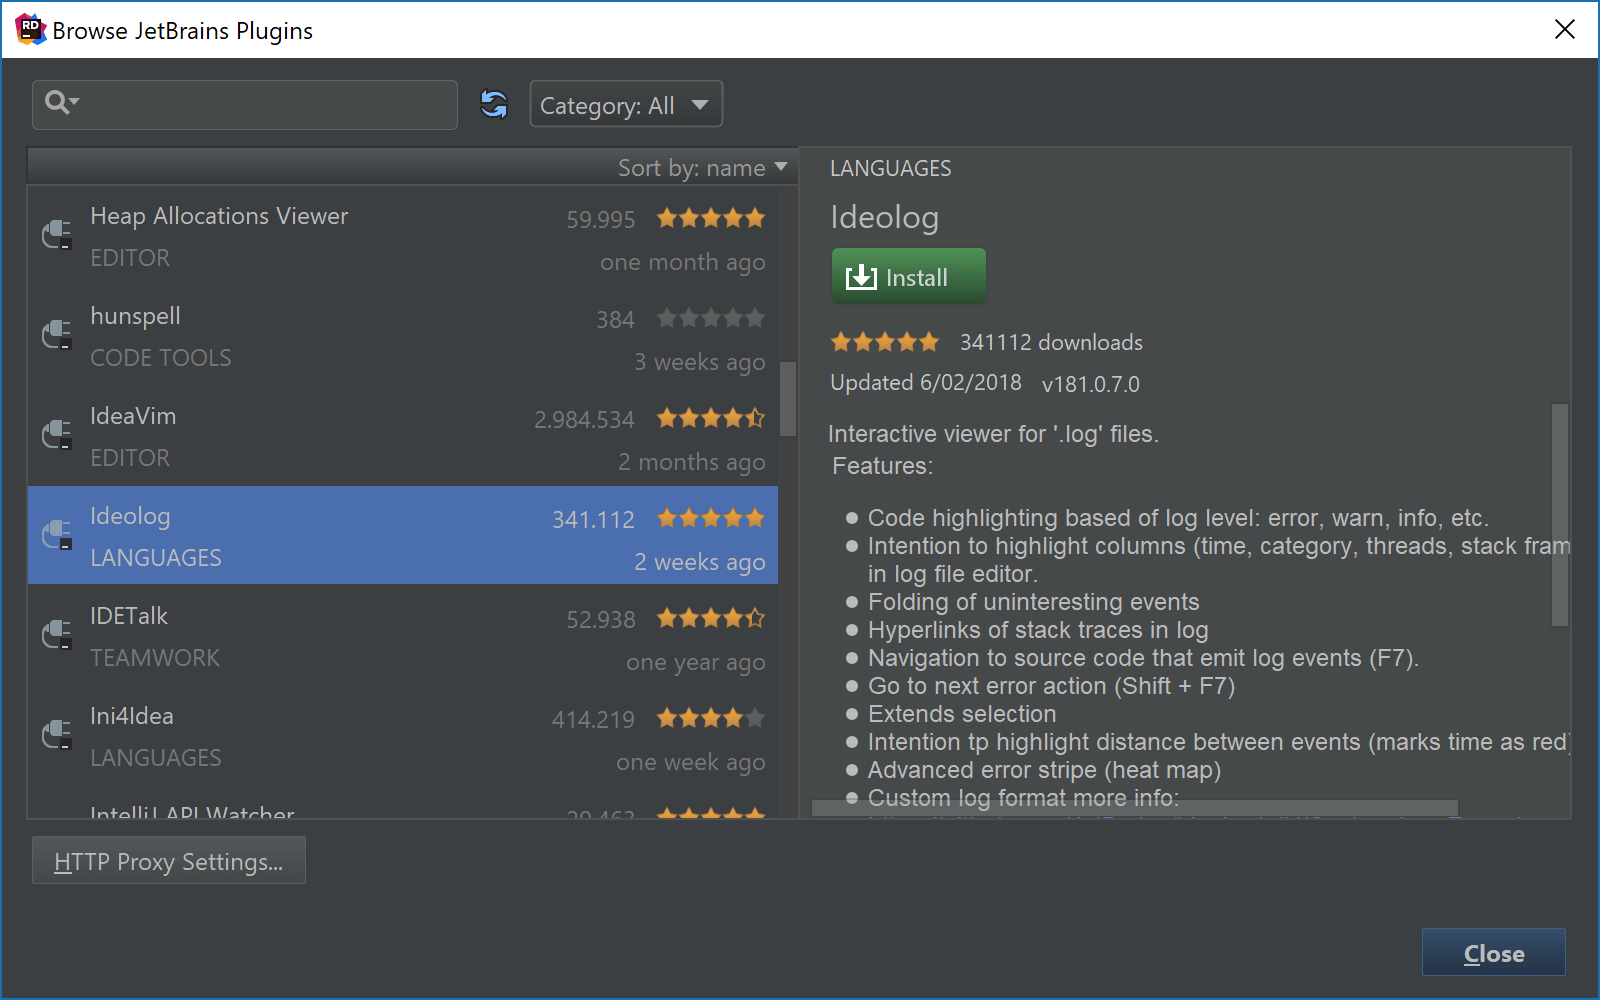Click '59.995' download count
1600x1000 pixels.
coord(600,220)
